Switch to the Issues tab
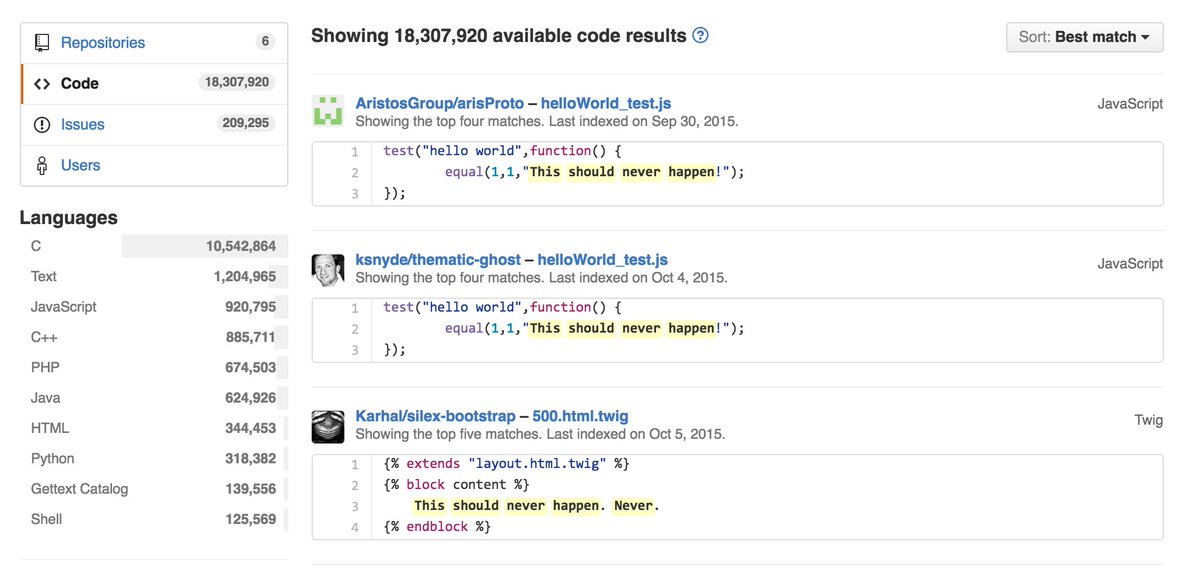 click(x=83, y=125)
